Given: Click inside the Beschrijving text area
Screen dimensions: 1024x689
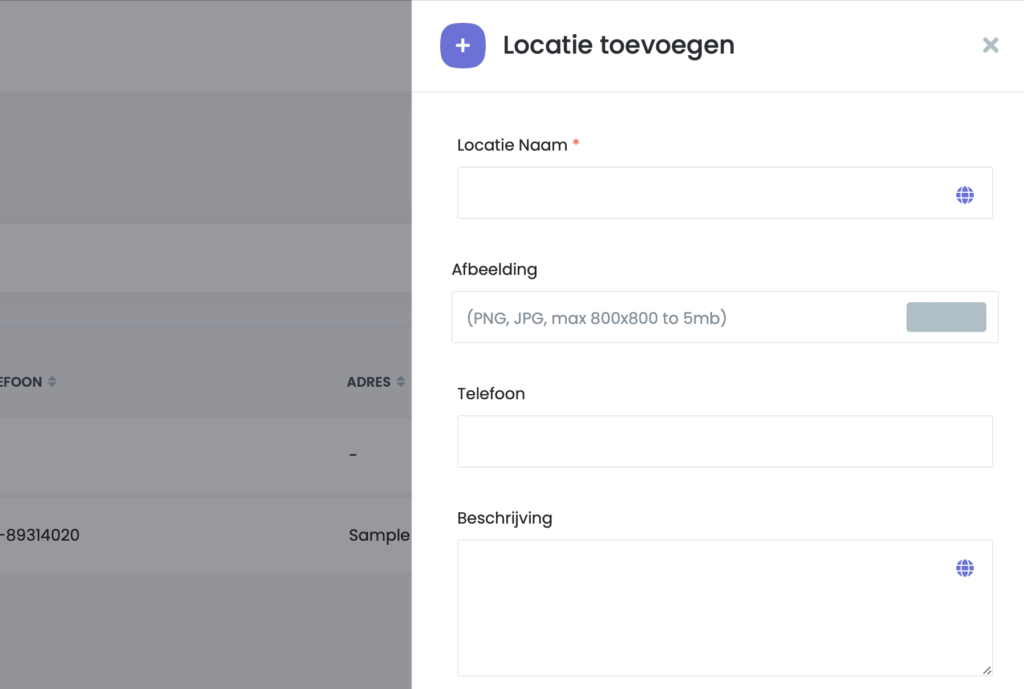Looking at the screenshot, I should click(700, 610).
